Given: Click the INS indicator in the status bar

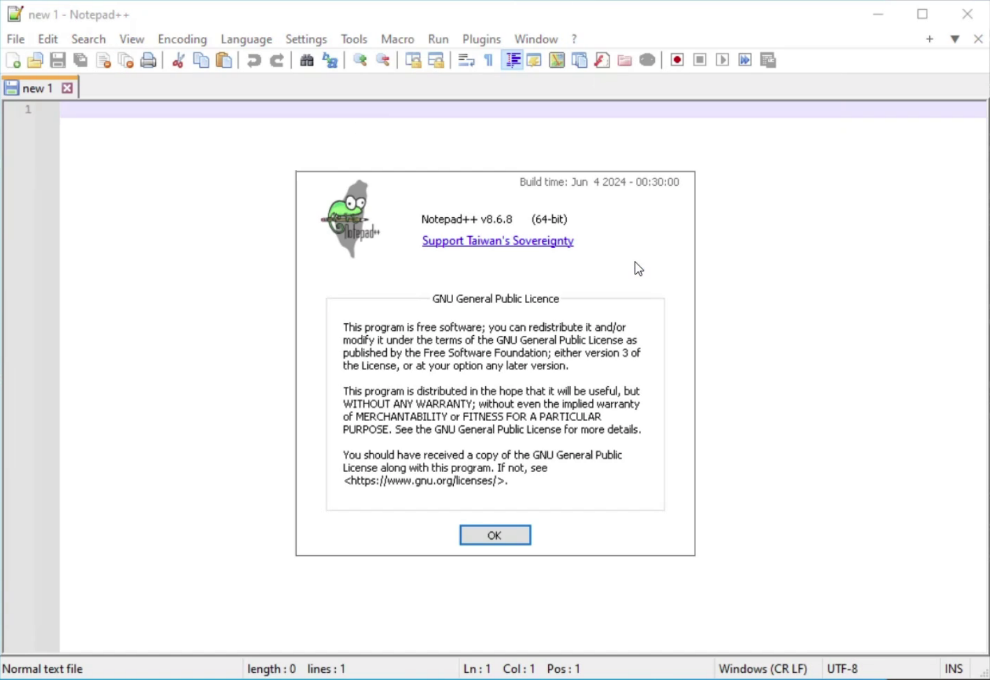Looking at the screenshot, I should pos(954,668).
